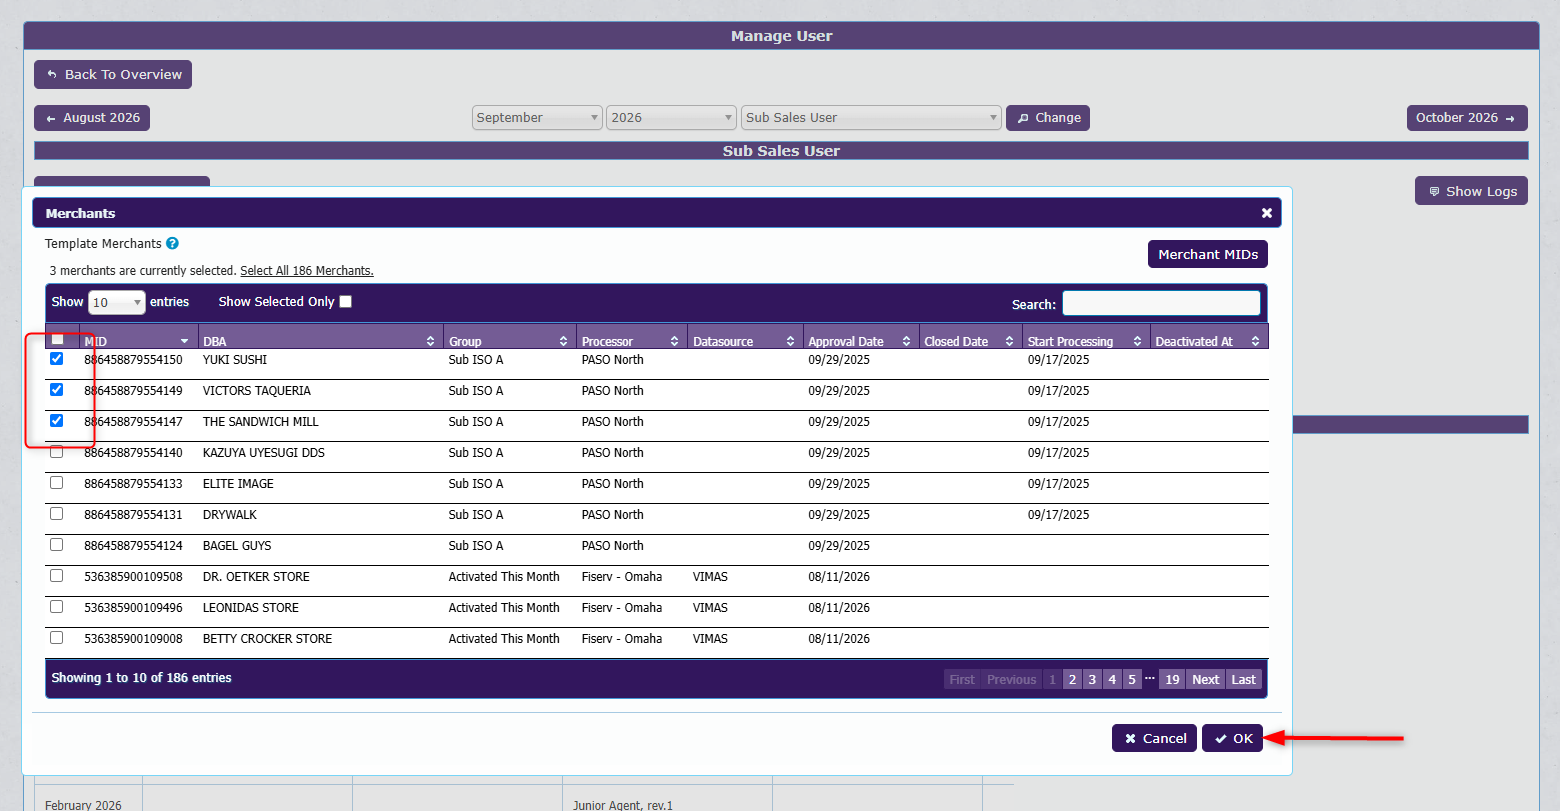Jump to the Last merchants page
Screen dimensions: 1560x811
point(1244,679)
